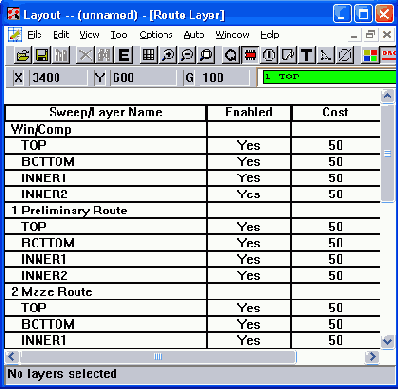
Task: Open the Library Manager toolbar icon
Action: [61, 55]
